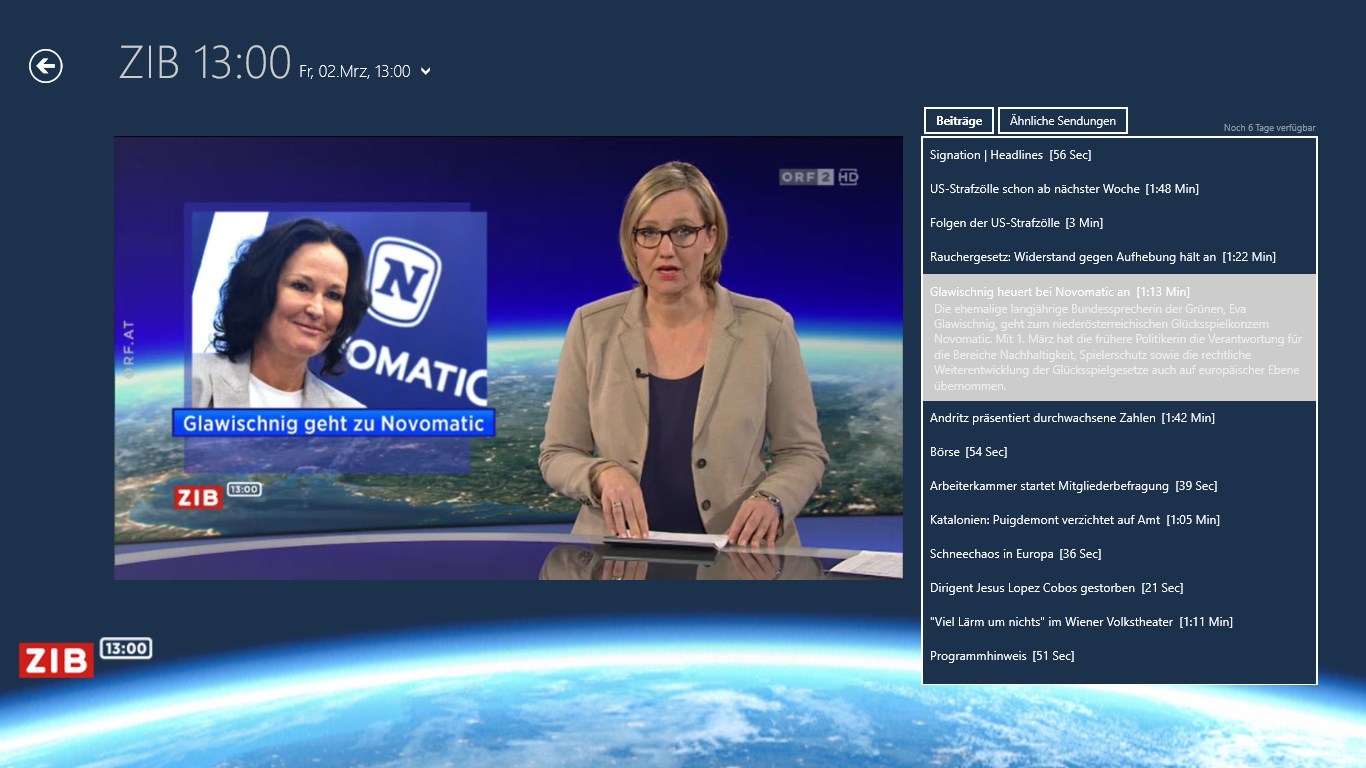Play the Programmhinweis segment
The width and height of the screenshot is (1366, 768).
pos(1119,656)
